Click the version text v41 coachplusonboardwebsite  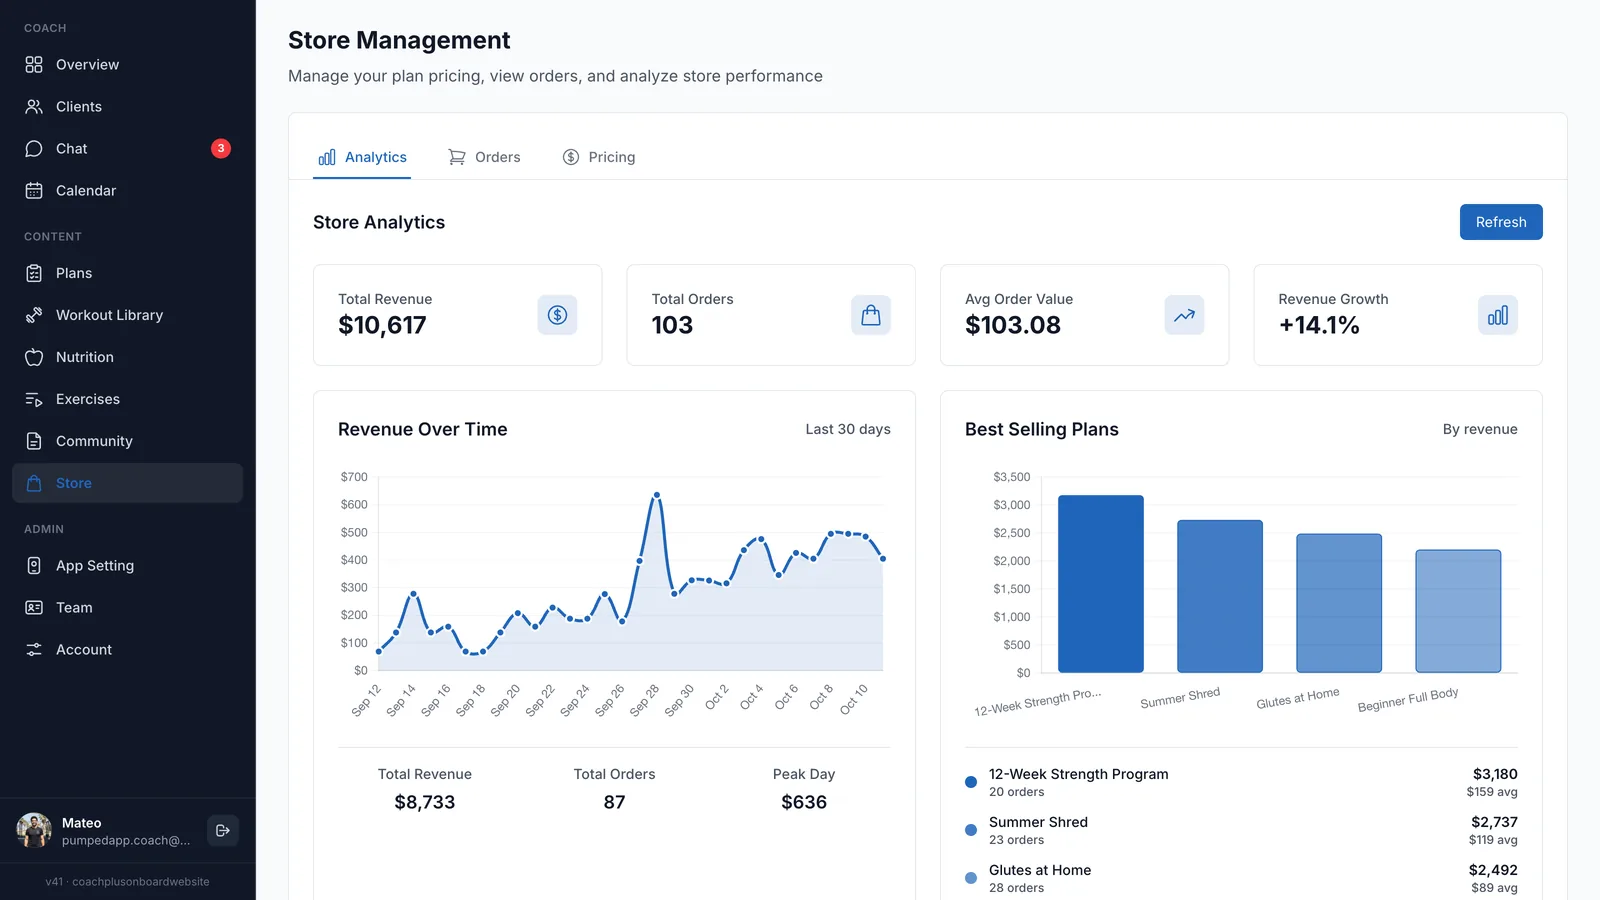pyautogui.click(x=127, y=882)
